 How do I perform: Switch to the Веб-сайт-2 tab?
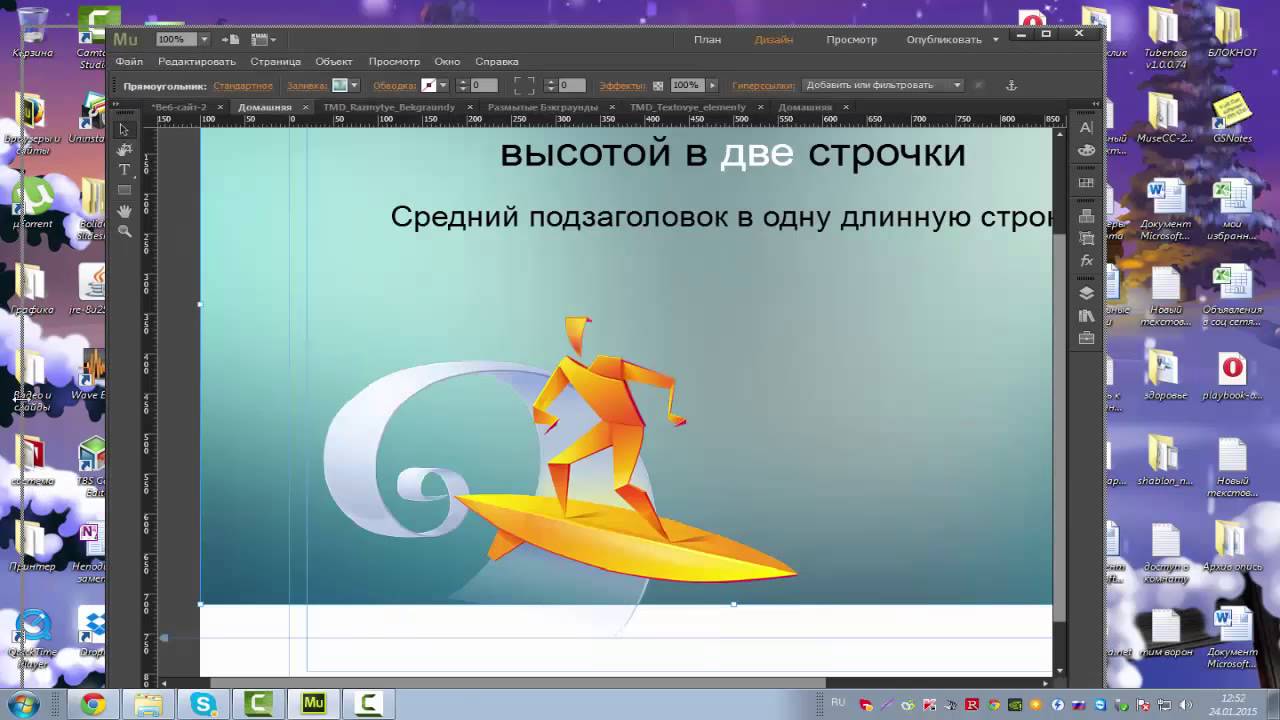[x=179, y=107]
